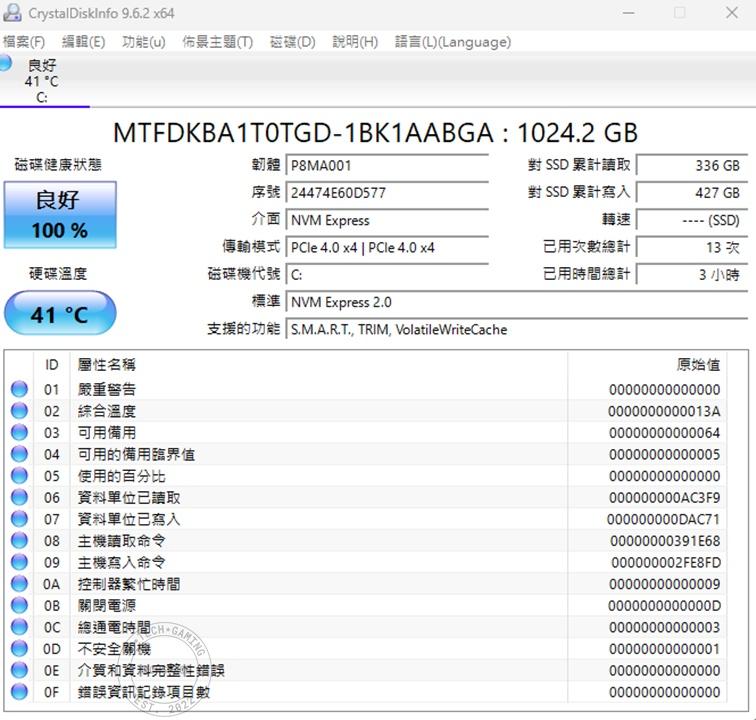This screenshot has width=756, height=720.
Task: Select the C: drive tab showing 41 °C
Action: point(42,81)
